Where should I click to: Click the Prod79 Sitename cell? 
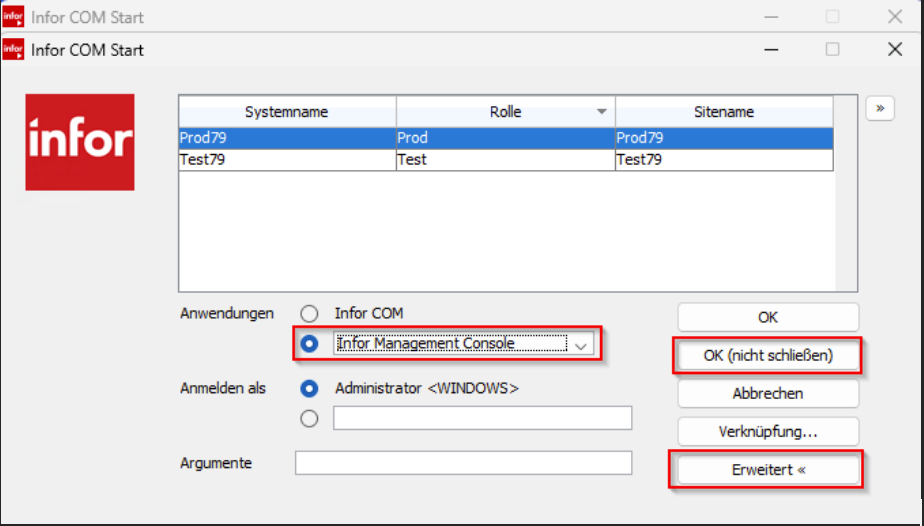coord(724,138)
